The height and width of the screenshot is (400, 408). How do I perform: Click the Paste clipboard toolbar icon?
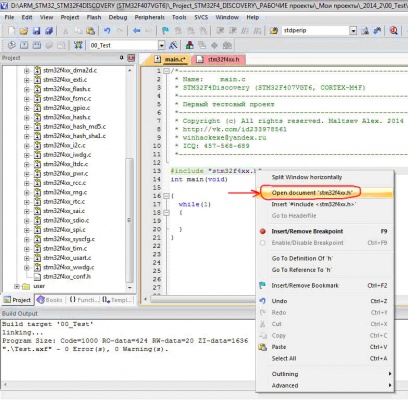pos(91,31)
